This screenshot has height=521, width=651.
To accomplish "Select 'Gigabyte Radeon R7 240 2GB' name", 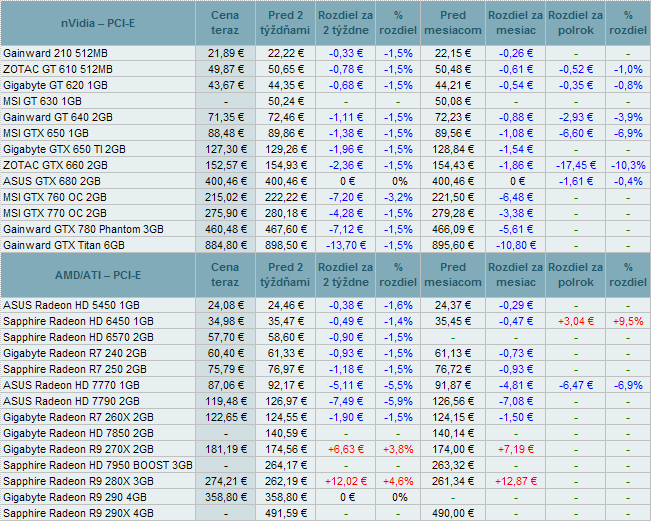I will [x=75, y=353].
